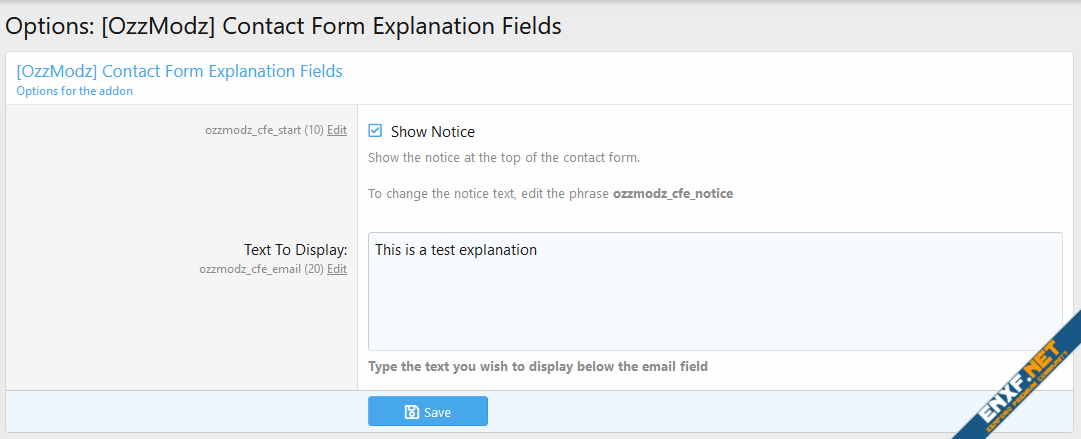The image size is (1081, 439).
Task: Click the ozzmodz_cfe_start (10) option ID text
Action: pos(264,130)
